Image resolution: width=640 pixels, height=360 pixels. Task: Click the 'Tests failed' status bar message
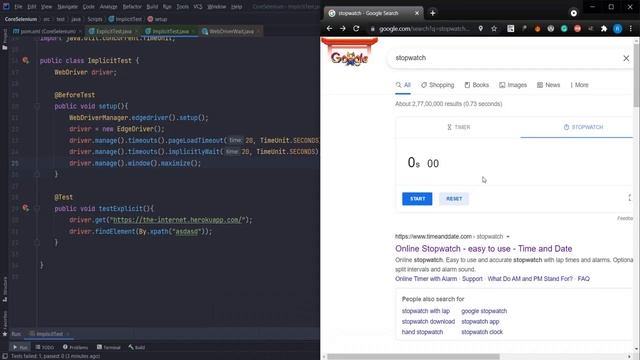tap(55, 356)
